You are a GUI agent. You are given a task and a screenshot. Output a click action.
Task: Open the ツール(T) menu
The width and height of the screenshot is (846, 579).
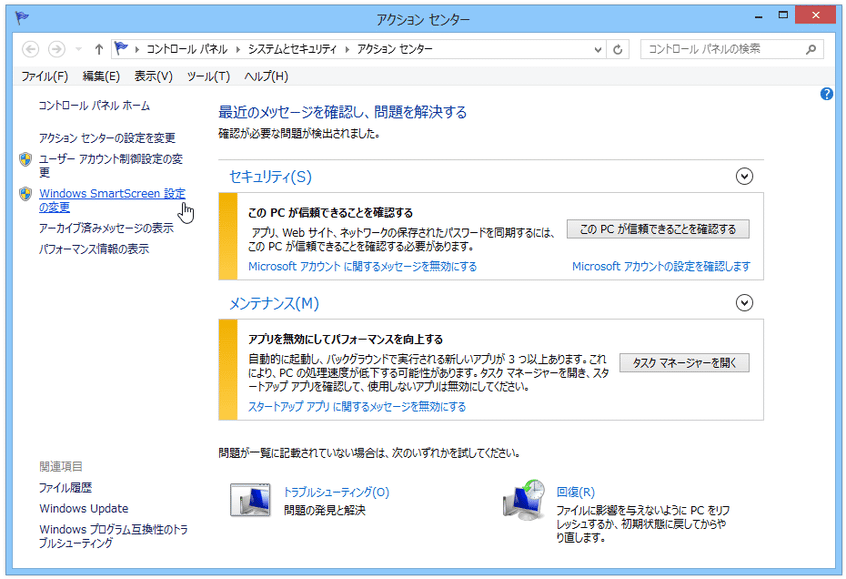pos(208,77)
